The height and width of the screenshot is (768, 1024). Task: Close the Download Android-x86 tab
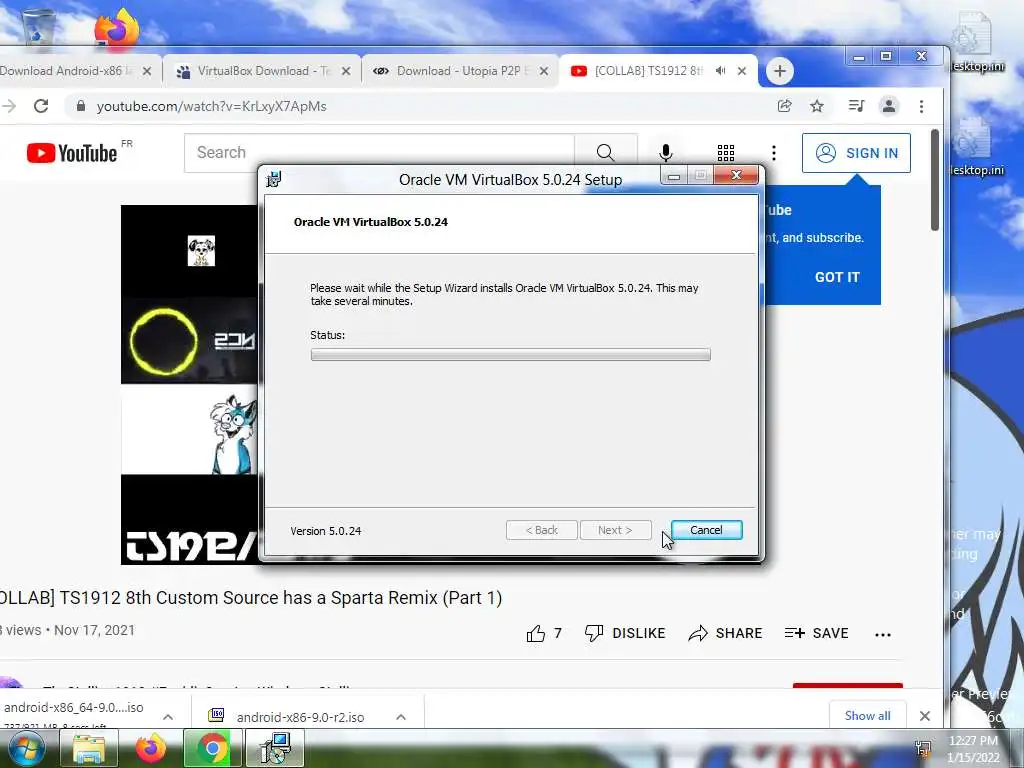coord(147,71)
